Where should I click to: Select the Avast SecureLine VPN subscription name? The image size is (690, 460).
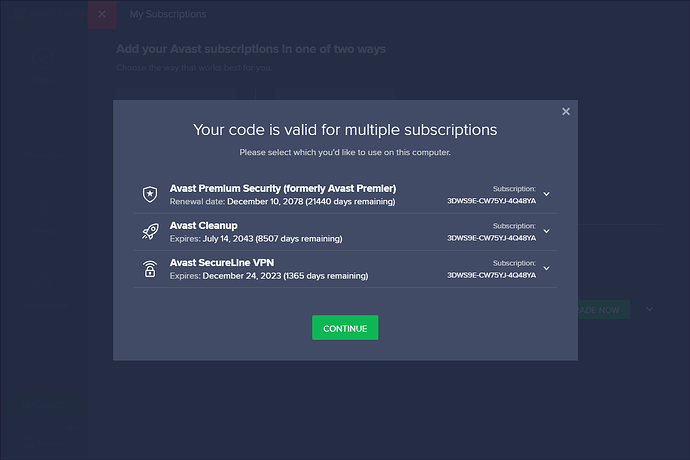[x=223, y=262]
